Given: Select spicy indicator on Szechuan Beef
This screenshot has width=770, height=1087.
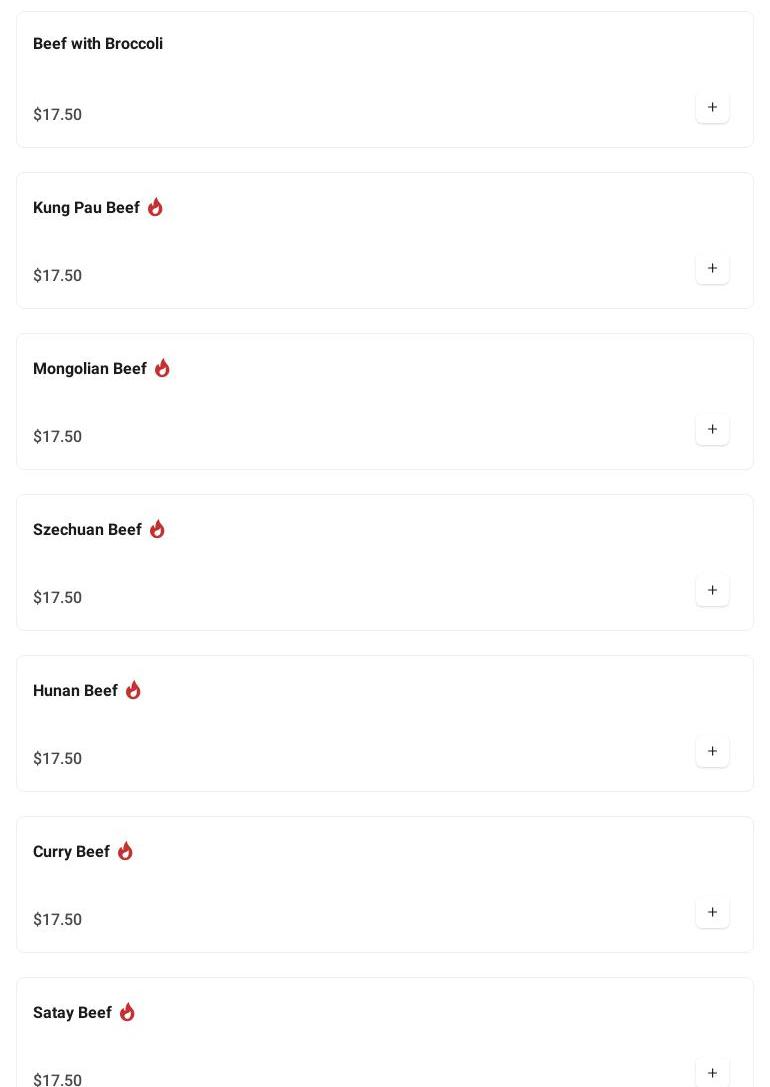Looking at the screenshot, I should click(x=157, y=529).
